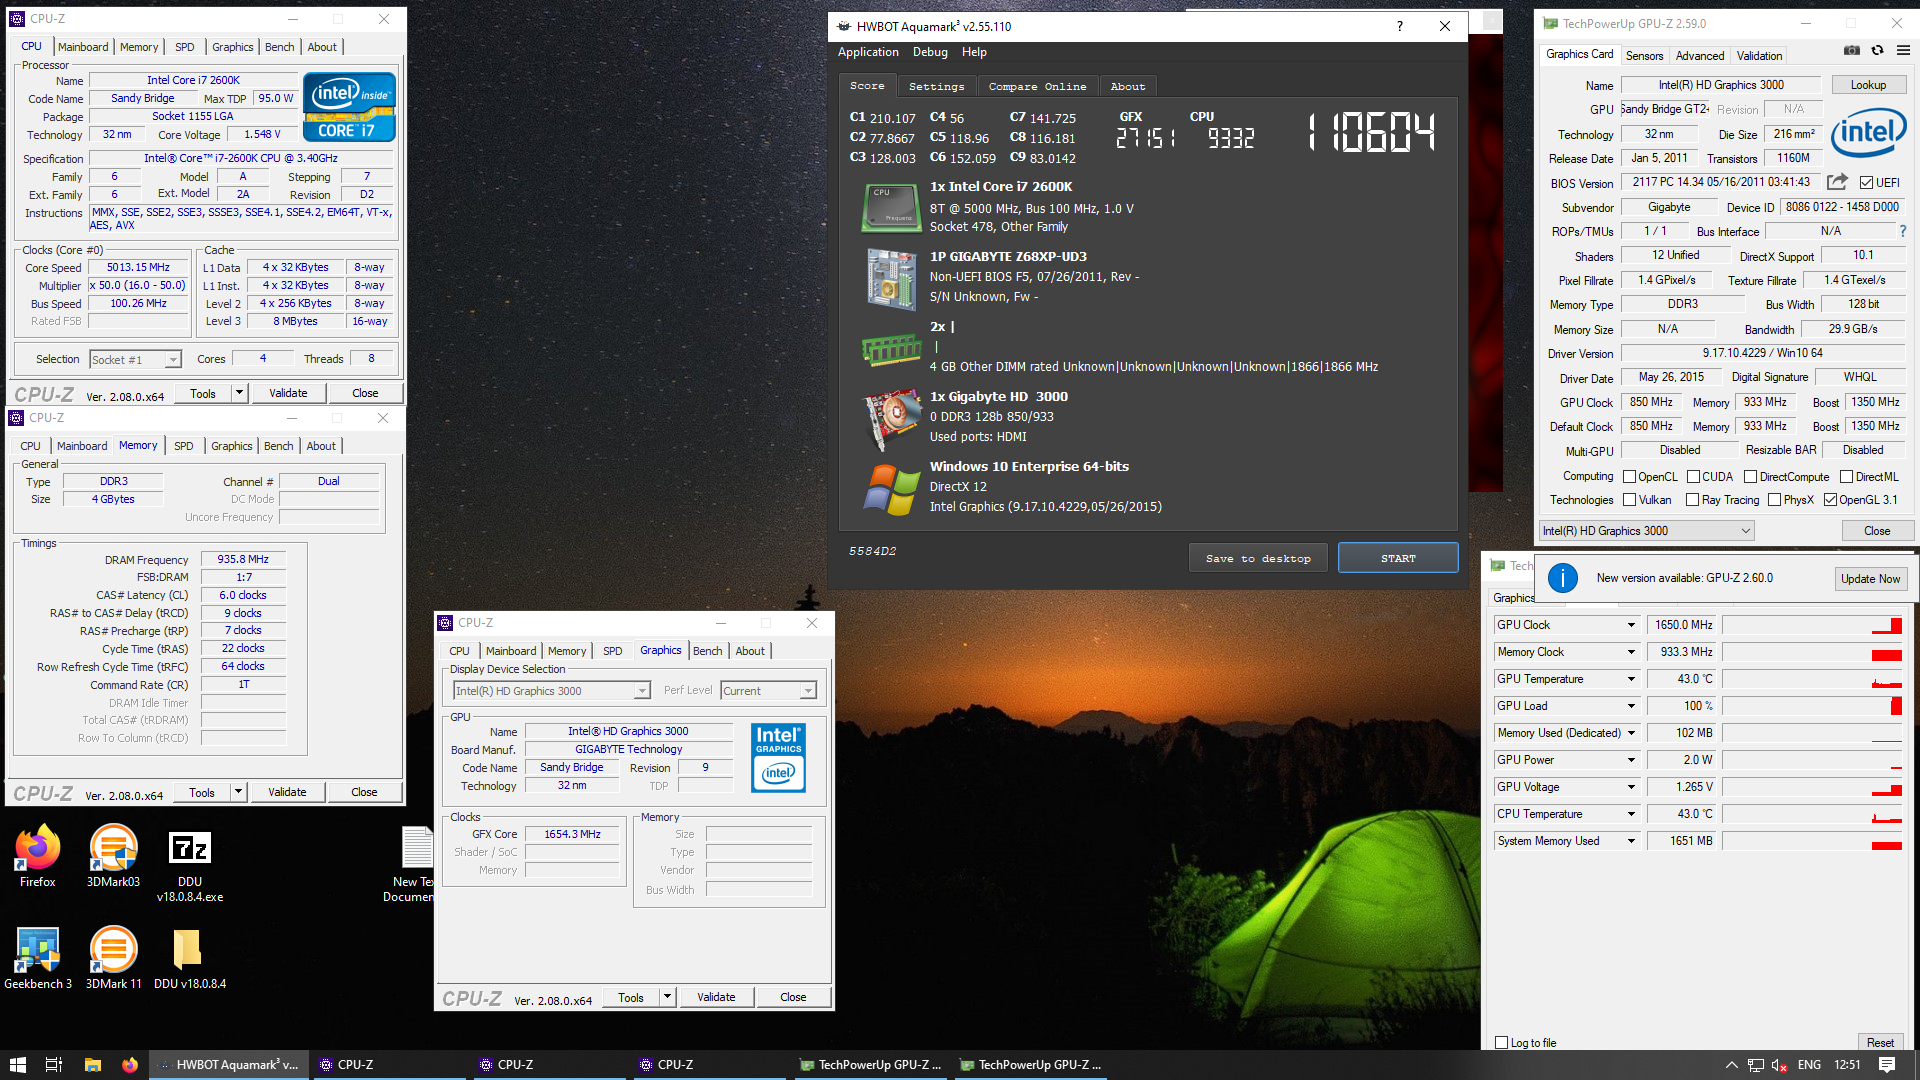Open SPD tab in top CPU-Z window
Image resolution: width=1920 pixels, height=1080 pixels.
click(x=185, y=47)
